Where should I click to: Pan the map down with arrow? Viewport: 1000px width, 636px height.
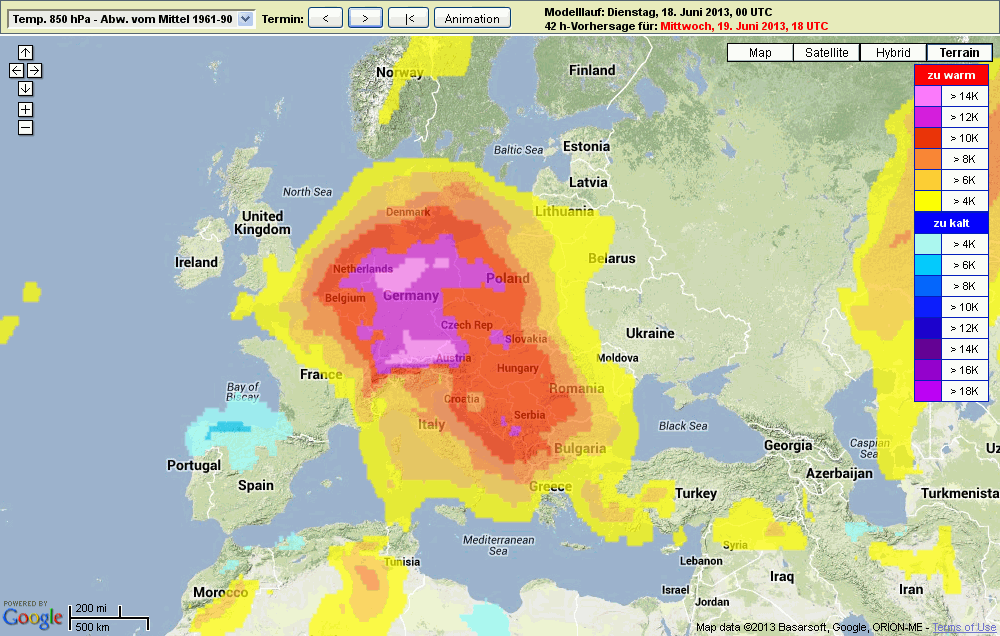click(25, 88)
